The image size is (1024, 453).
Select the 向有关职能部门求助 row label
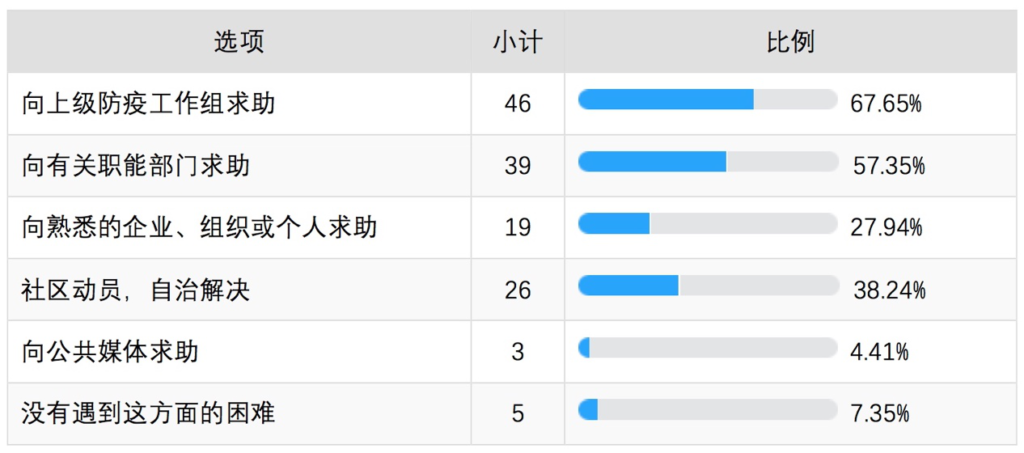coord(135,166)
